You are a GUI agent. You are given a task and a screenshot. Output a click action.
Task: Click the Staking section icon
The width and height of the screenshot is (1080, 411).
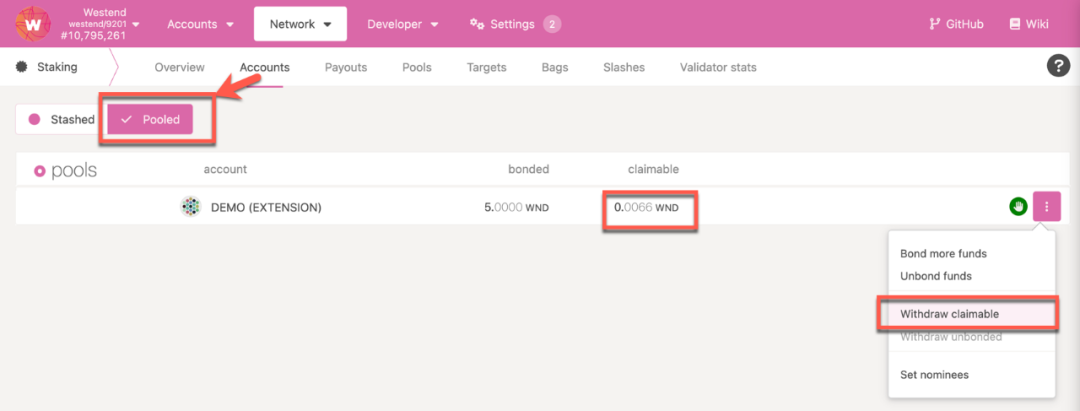[x=22, y=67]
